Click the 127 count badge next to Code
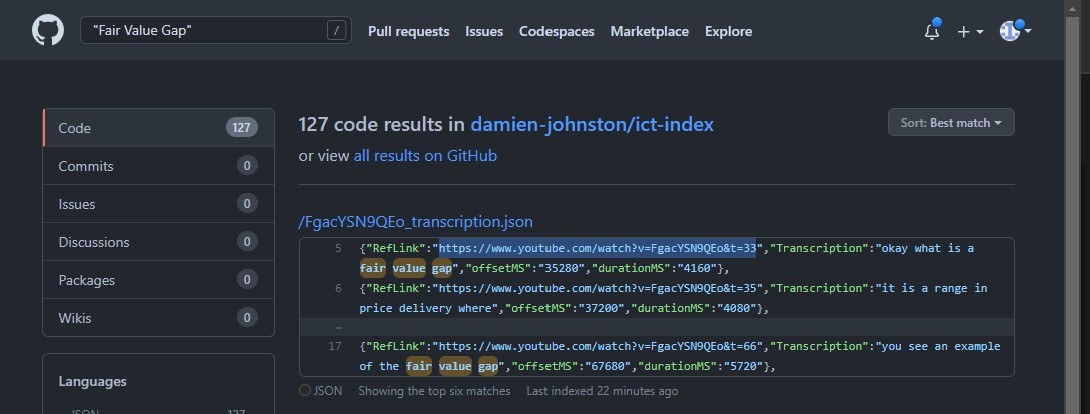The width and height of the screenshot is (1090, 414). tap(242, 128)
